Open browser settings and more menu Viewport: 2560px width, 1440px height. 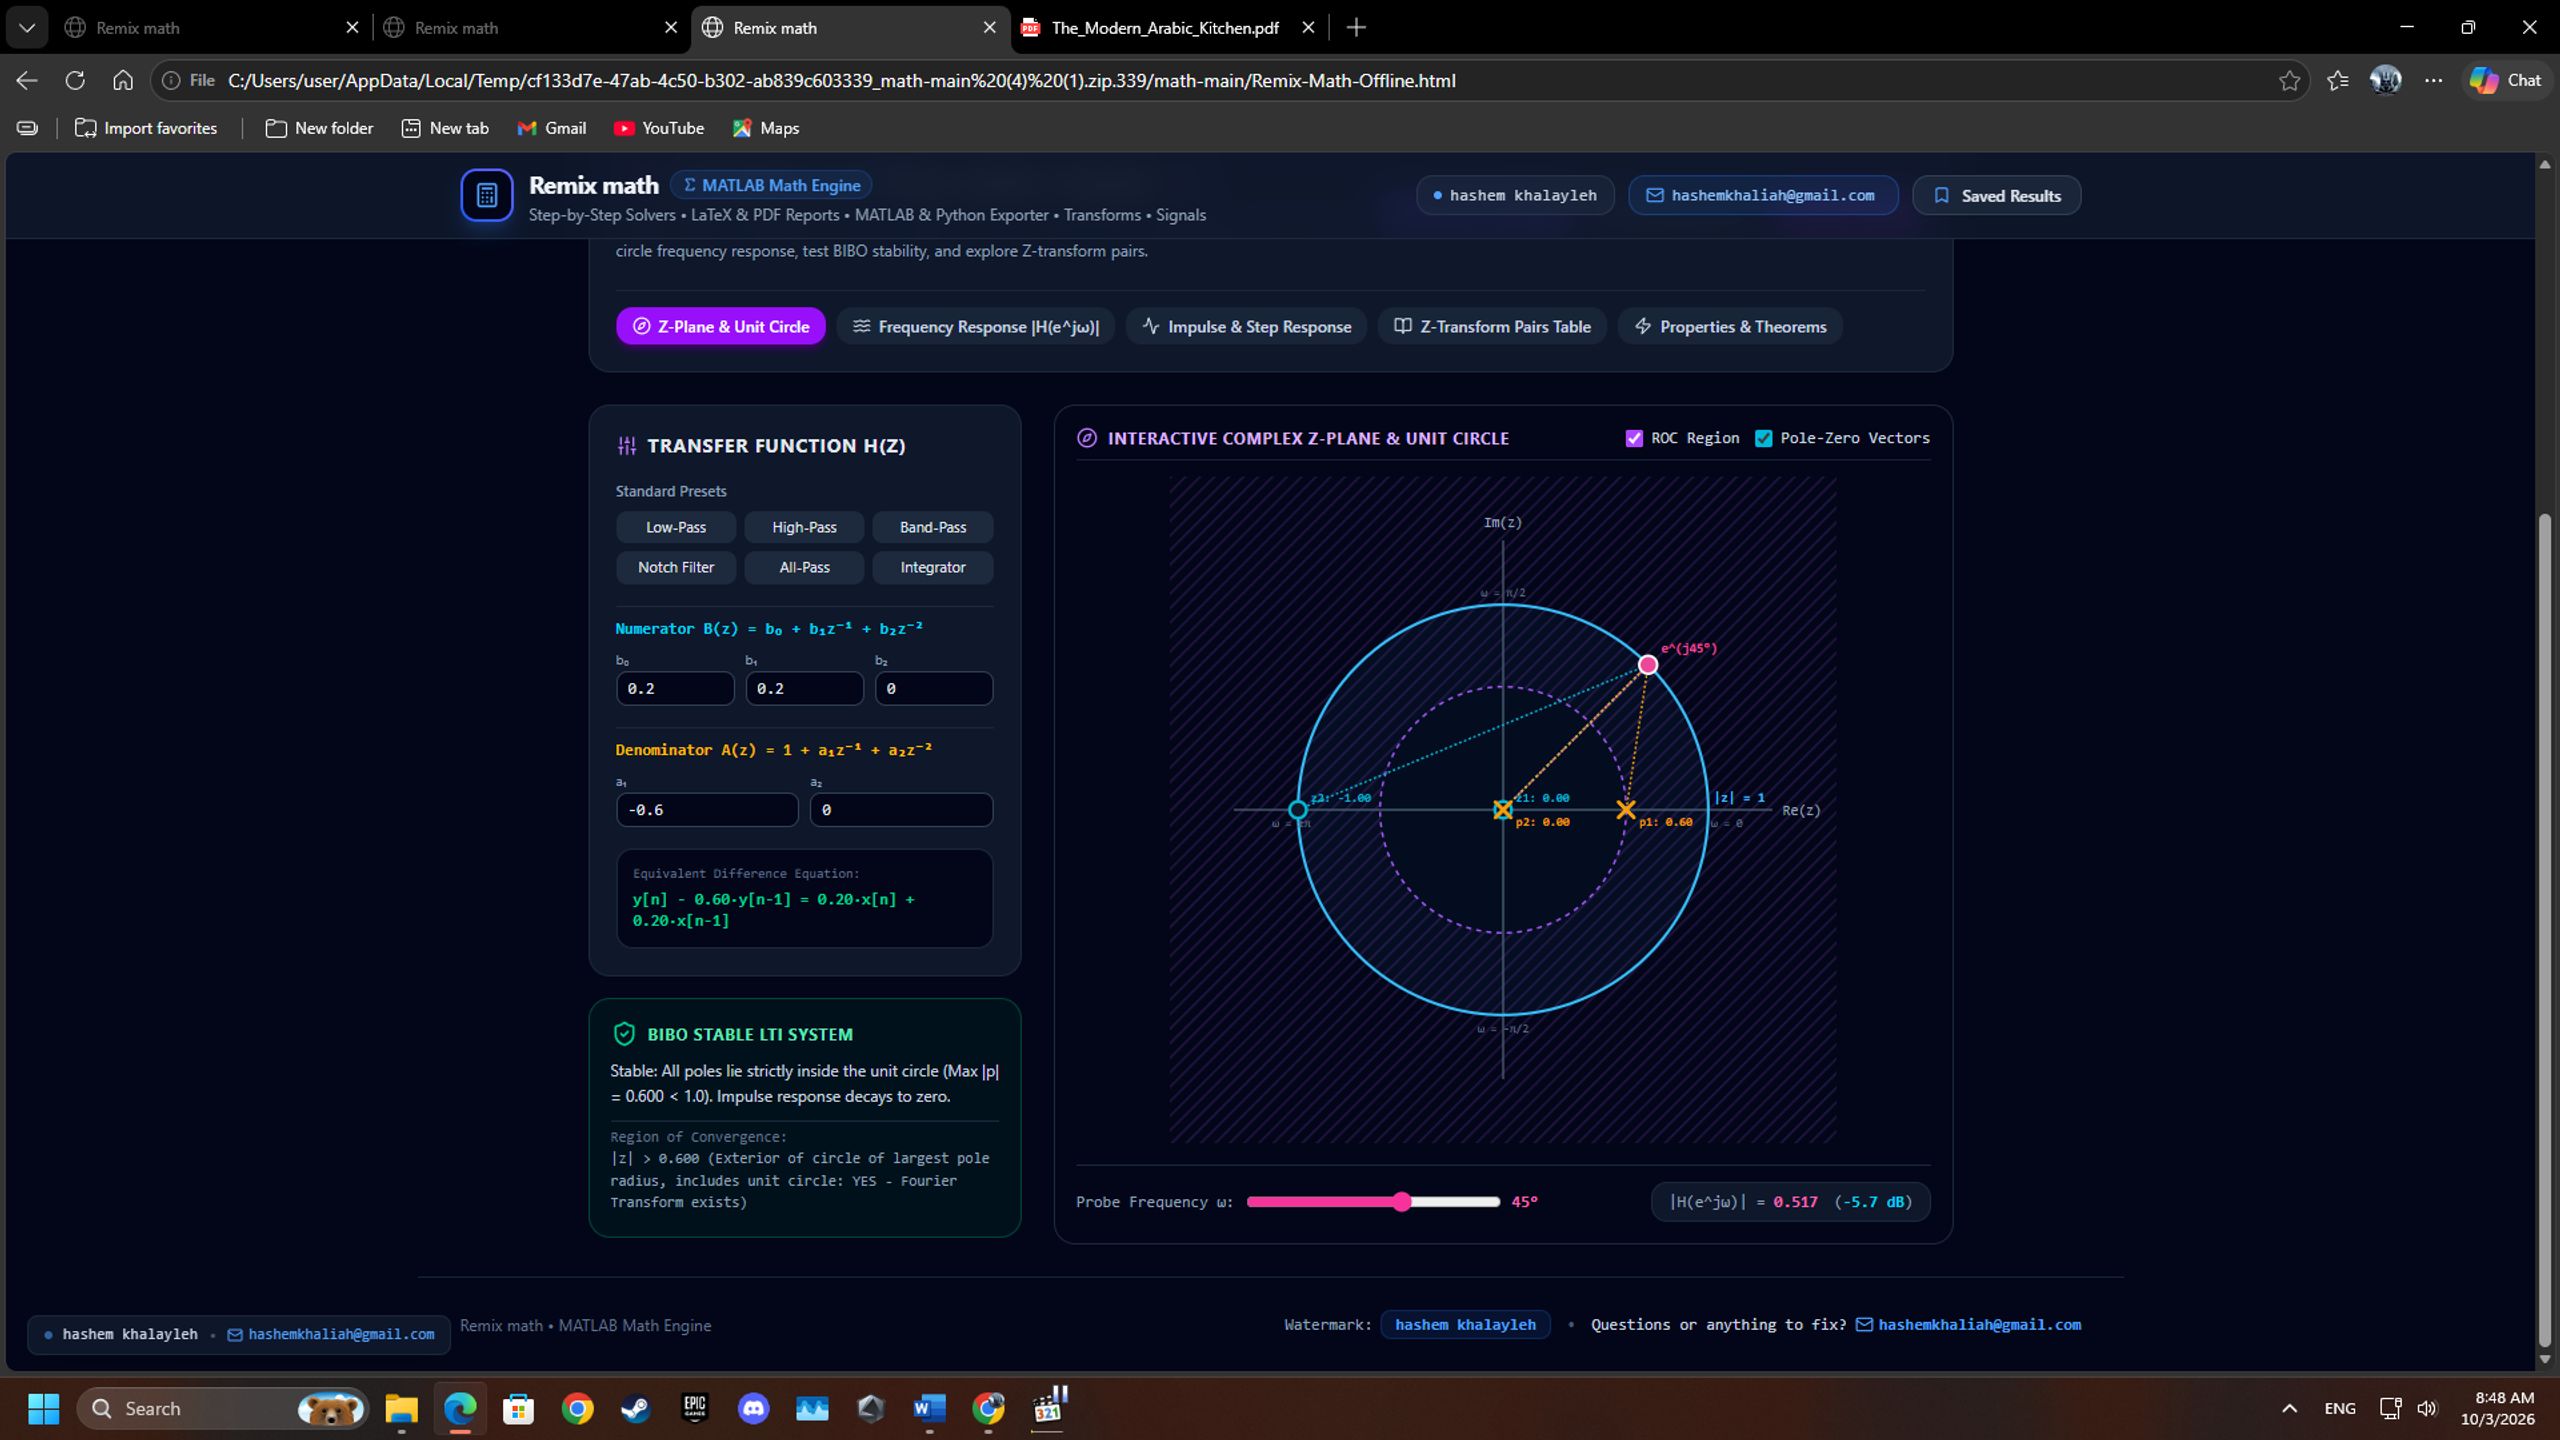pos(2433,80)
